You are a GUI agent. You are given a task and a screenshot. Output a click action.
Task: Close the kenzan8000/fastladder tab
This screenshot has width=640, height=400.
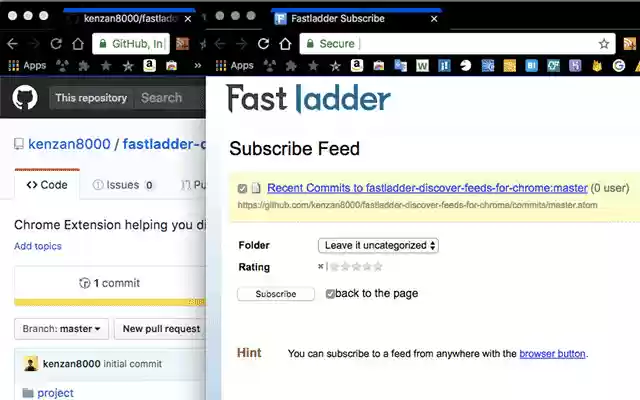(x=188, y=19)
